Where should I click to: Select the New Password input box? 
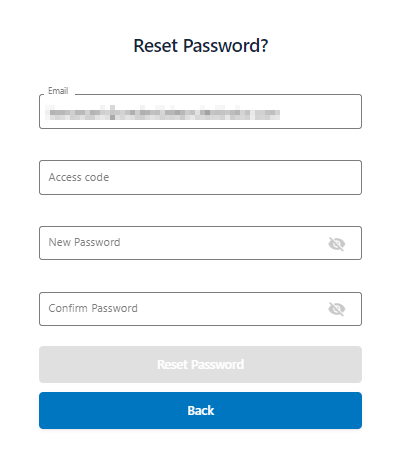pos(200,243)
